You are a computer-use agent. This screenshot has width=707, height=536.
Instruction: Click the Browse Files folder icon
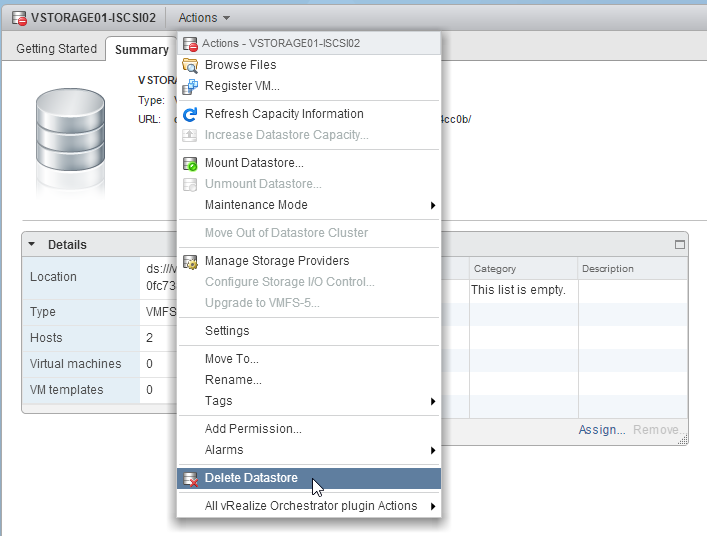tap(190, 65)
